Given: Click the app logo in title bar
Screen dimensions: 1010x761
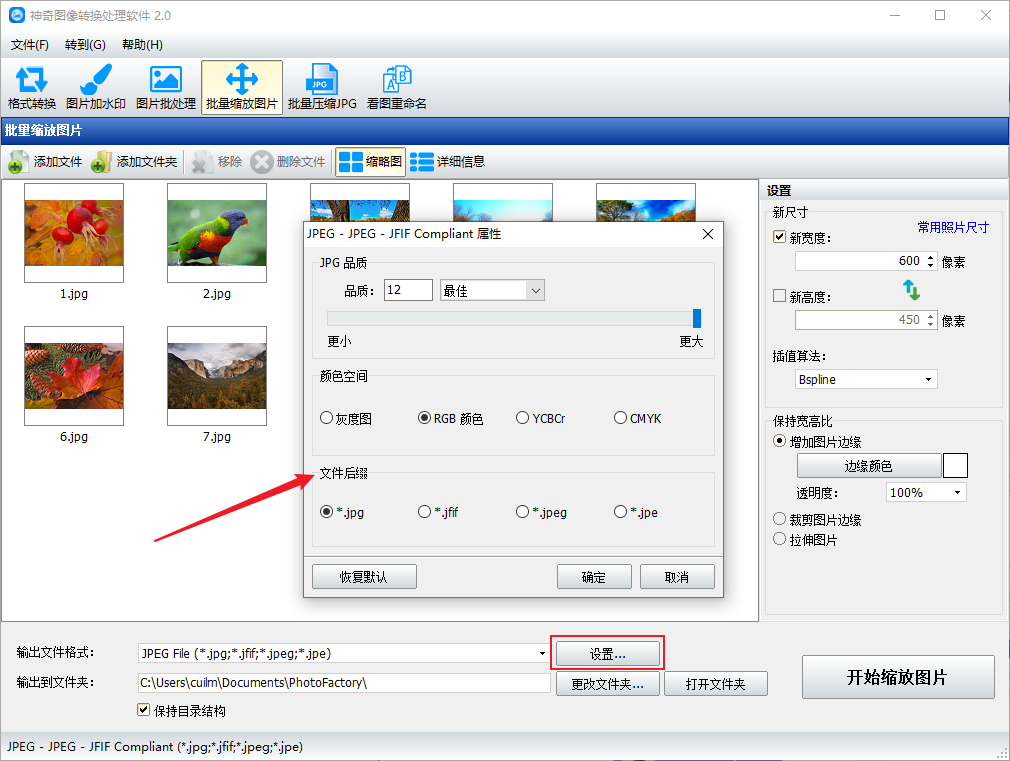Looking at the screenshot, I should pyautogui.click(x=17, y=15).
